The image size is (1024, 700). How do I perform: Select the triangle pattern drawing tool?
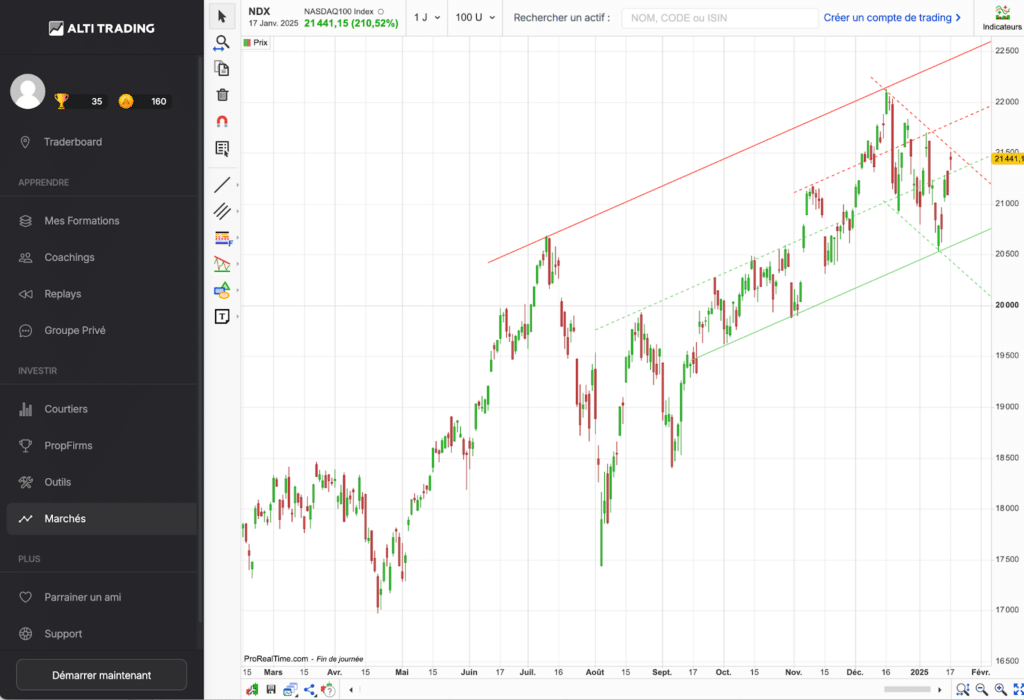click(222, 264)
